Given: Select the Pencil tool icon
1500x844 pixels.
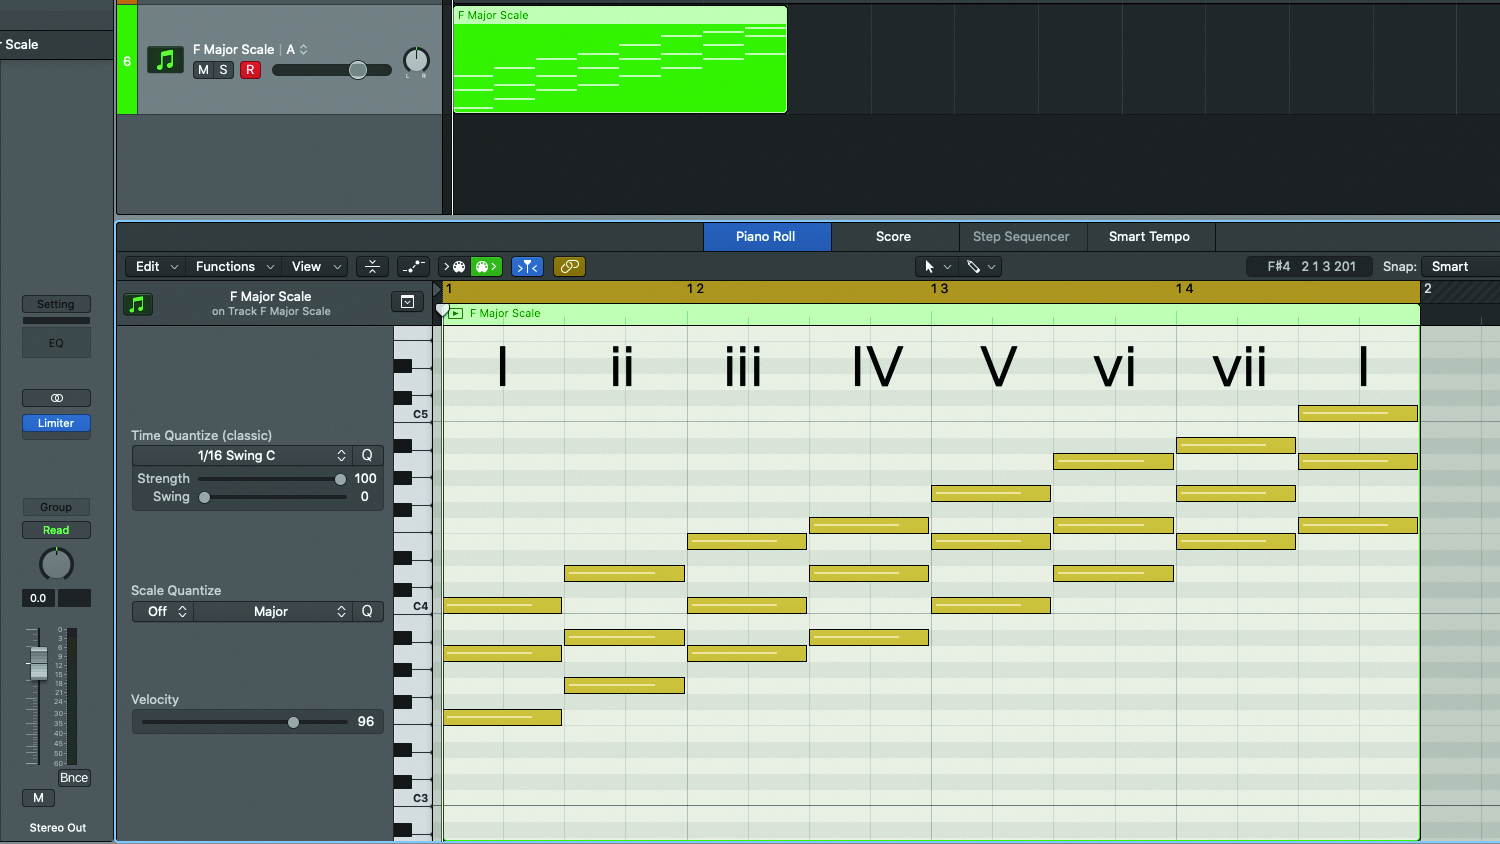Looking at the screenshot, I should [x=973, y=266].
